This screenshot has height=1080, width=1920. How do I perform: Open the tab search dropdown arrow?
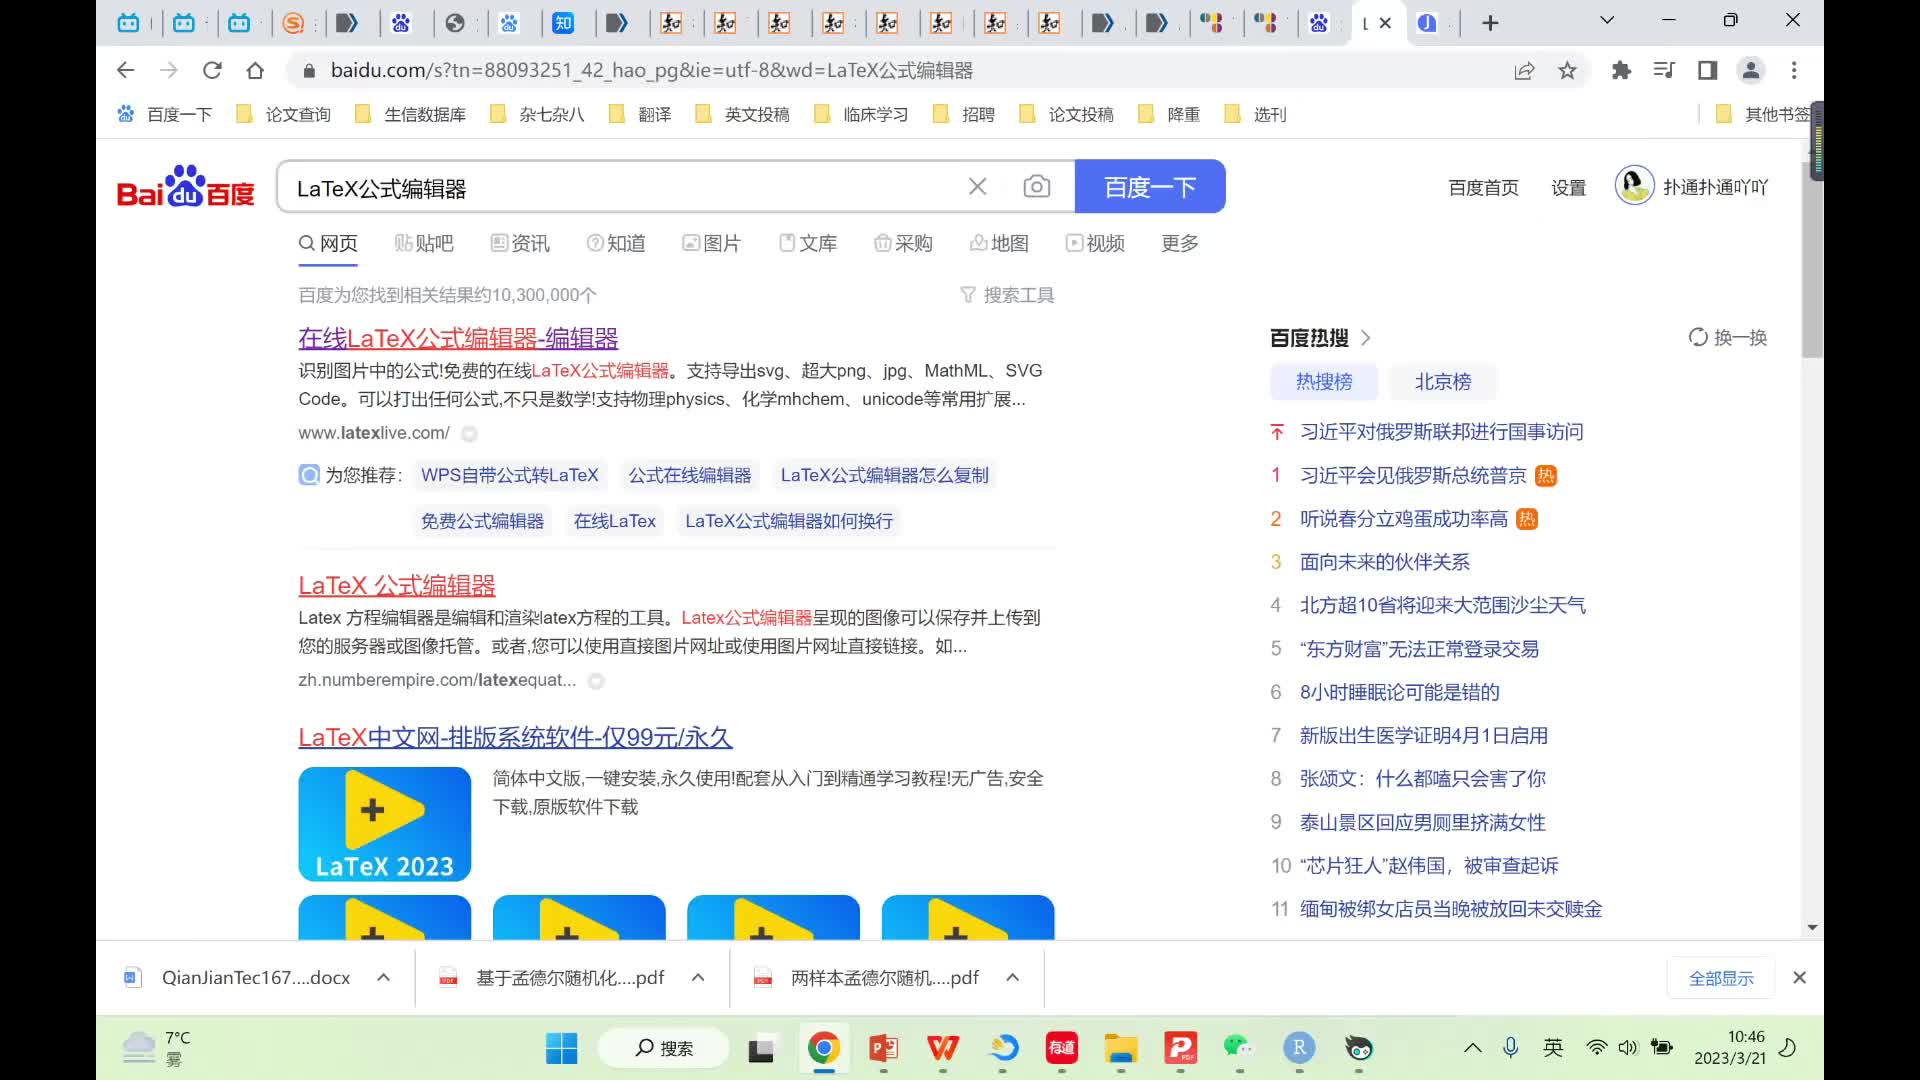point(1607,20)
